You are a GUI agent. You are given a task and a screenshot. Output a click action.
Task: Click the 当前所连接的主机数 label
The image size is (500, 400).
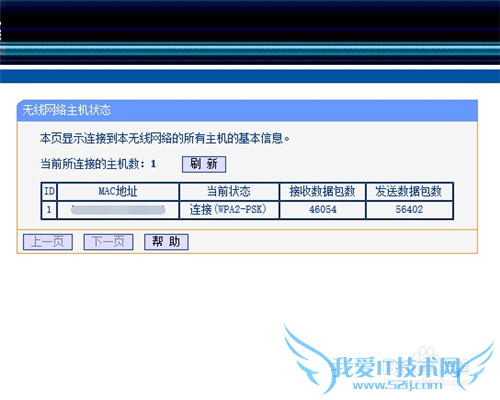click(93, 164)
